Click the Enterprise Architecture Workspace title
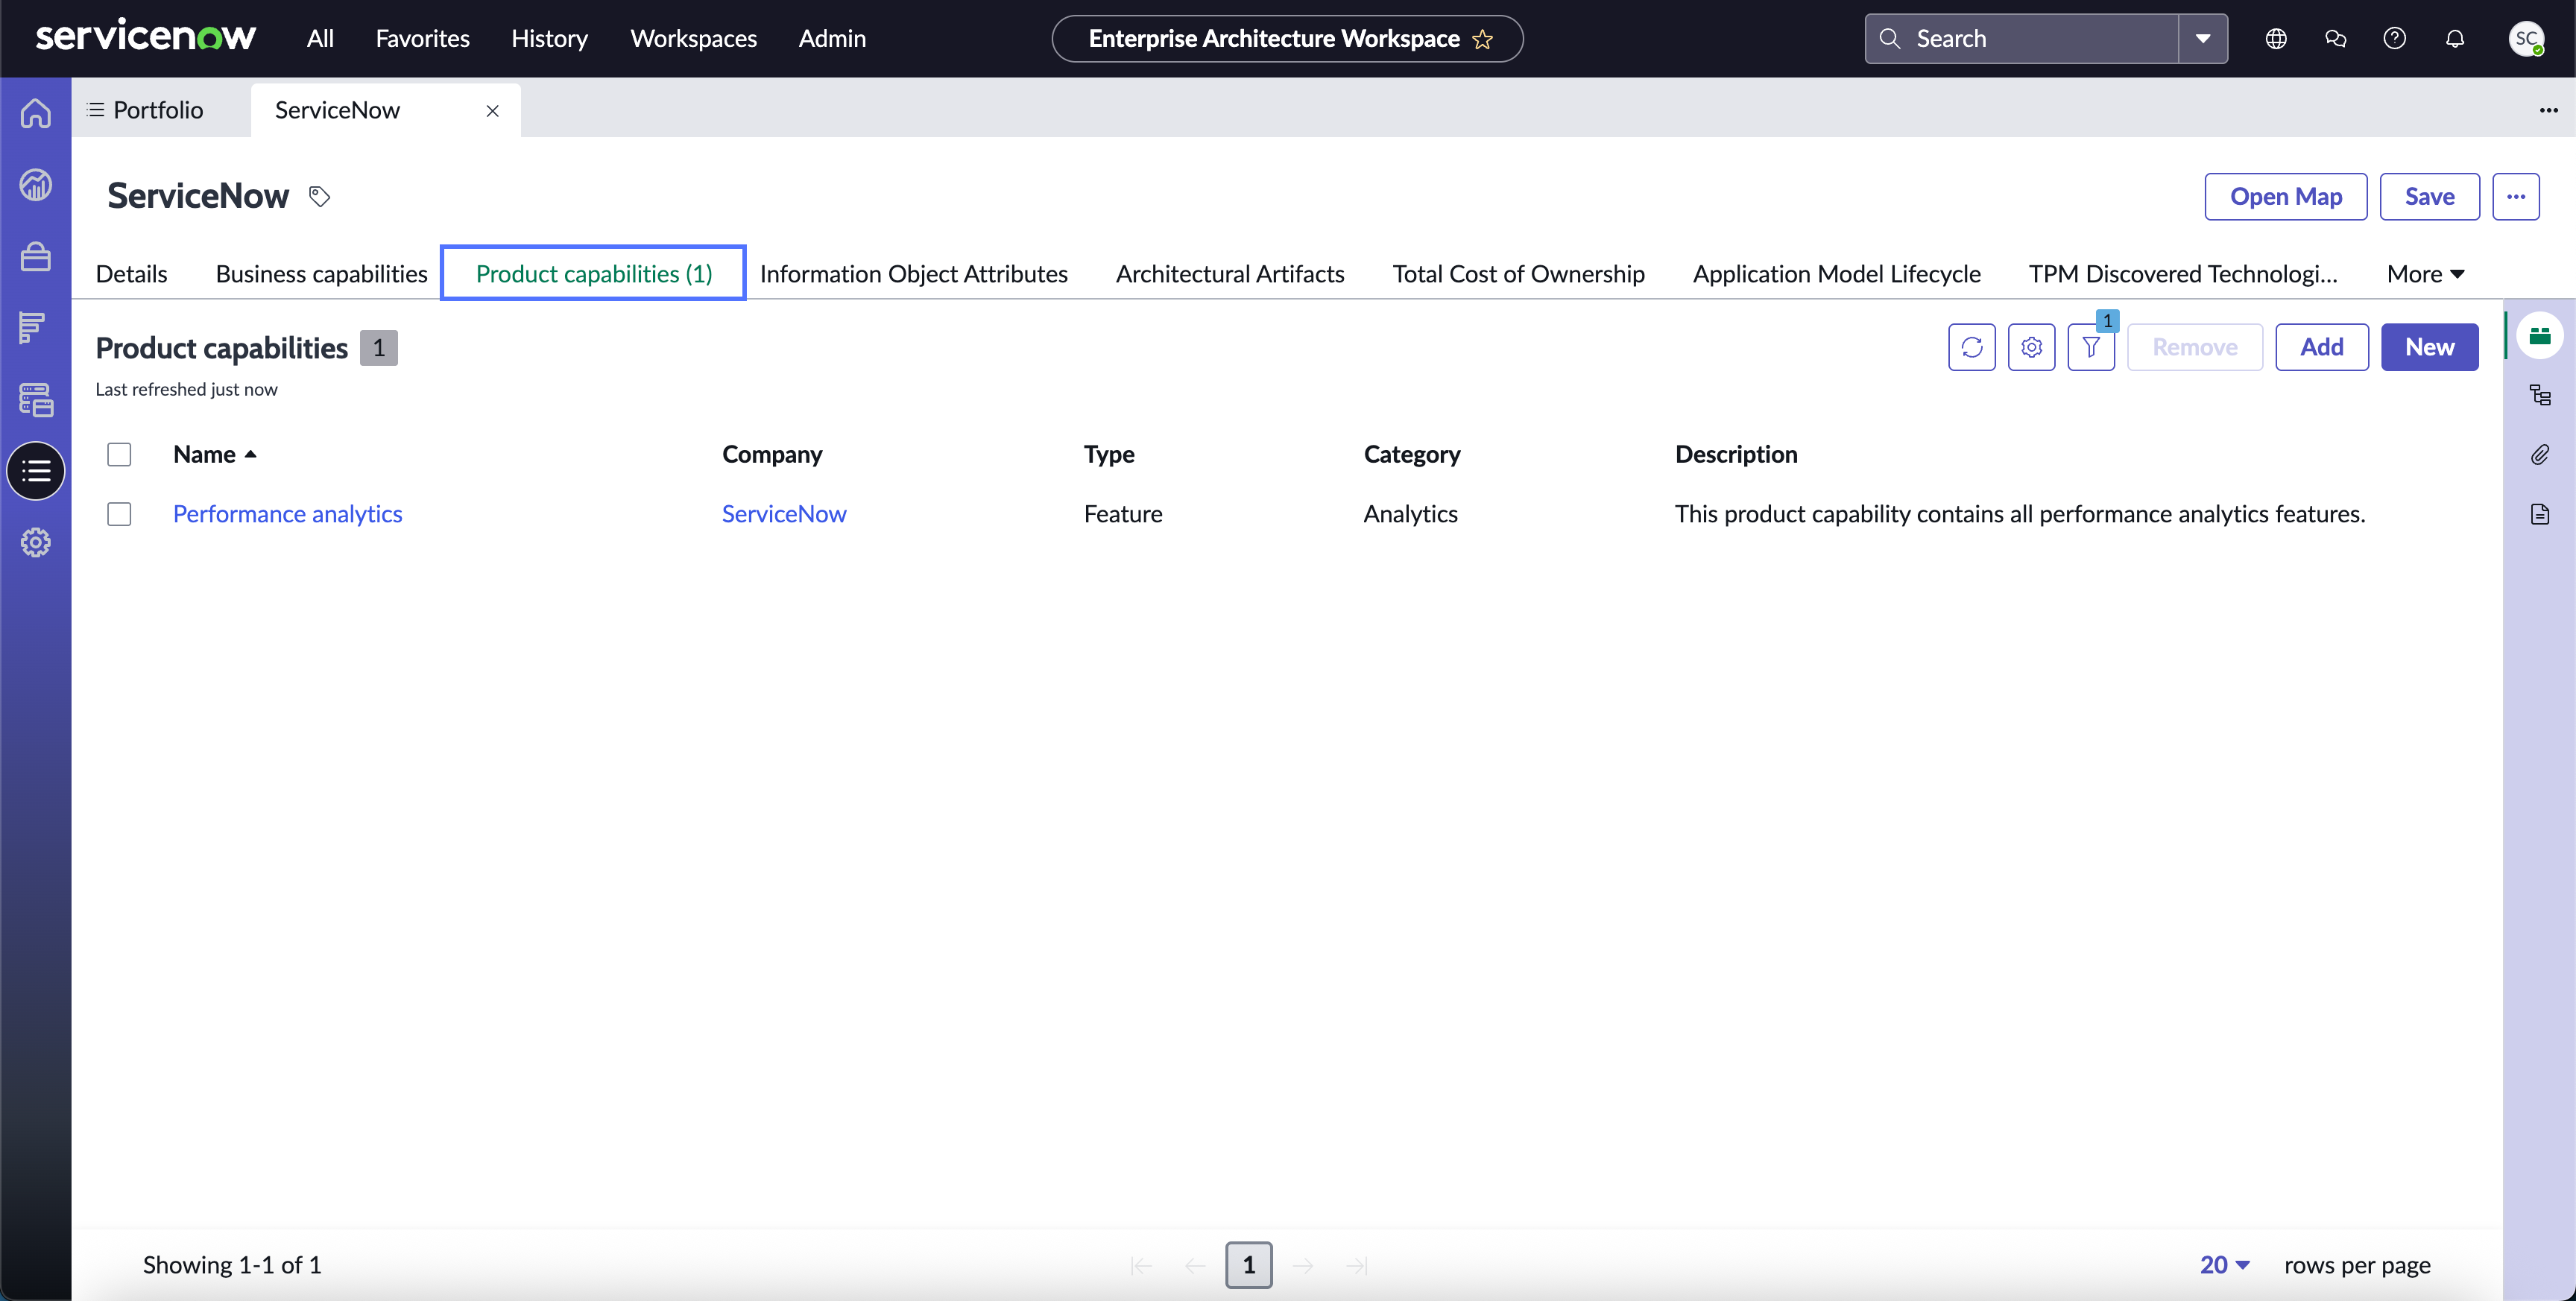2576x1301 pixels. tap(1274, 39)
